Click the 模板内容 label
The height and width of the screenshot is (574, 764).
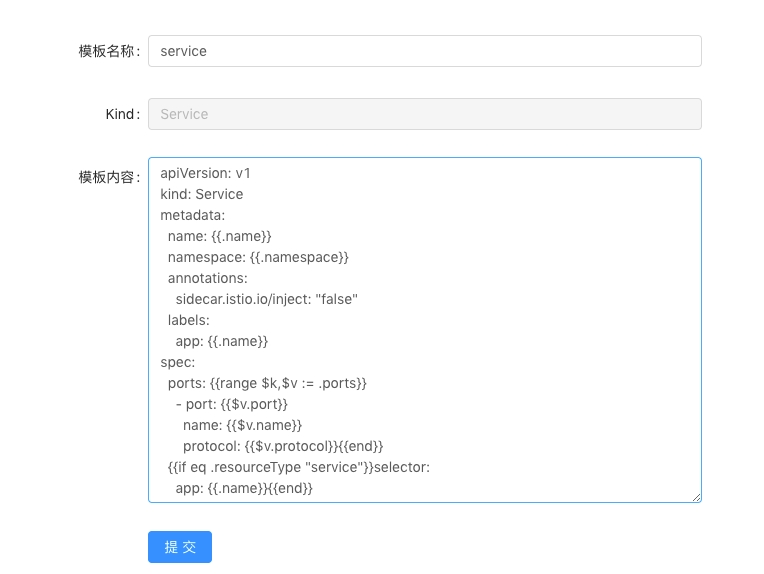point(109,177)
